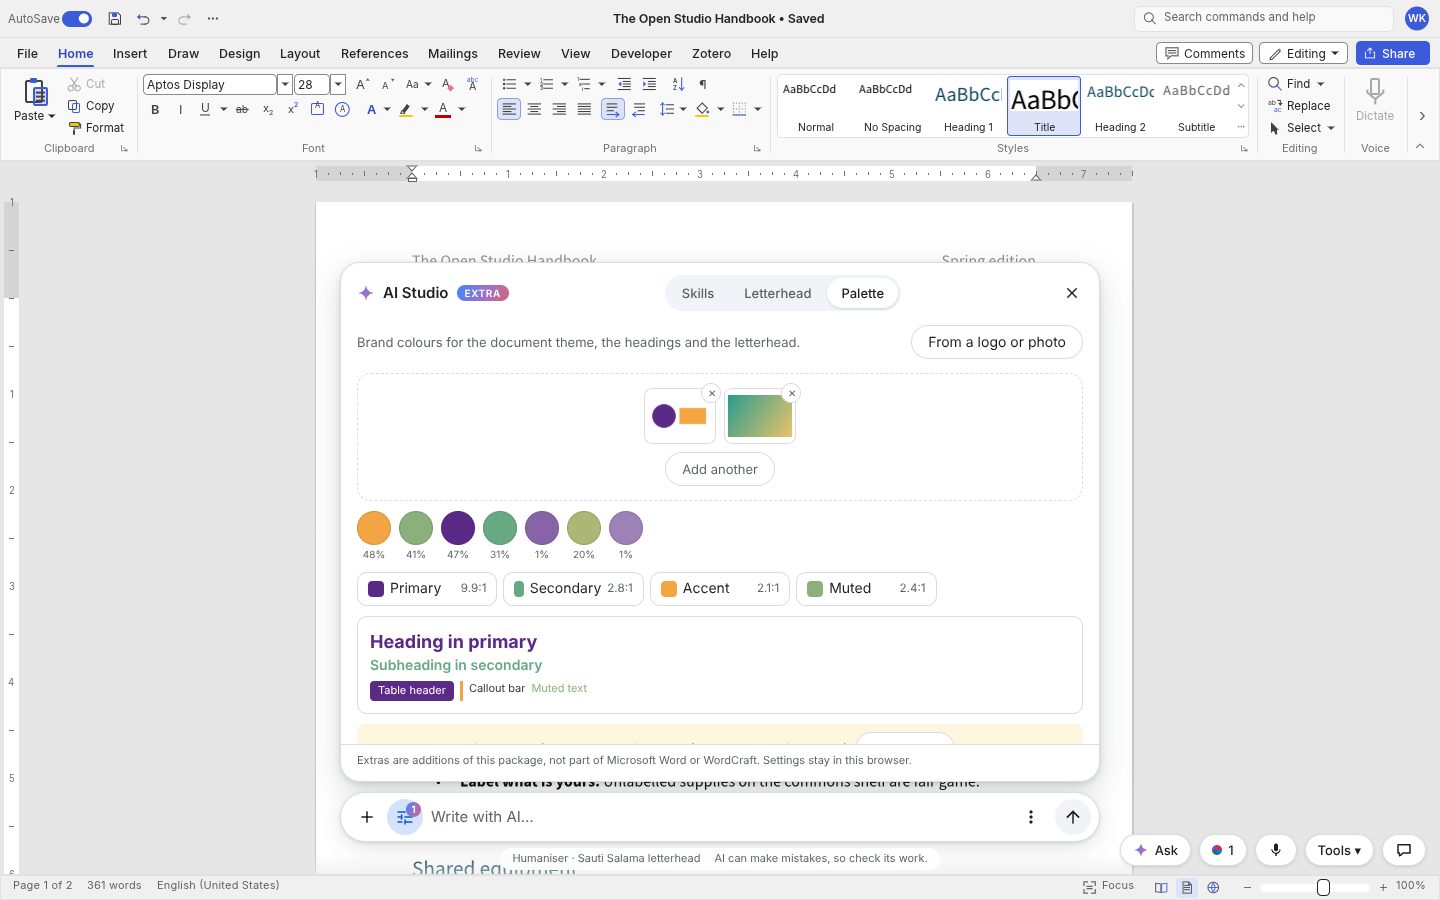Open the bullets list icon

tap(509, 84)
